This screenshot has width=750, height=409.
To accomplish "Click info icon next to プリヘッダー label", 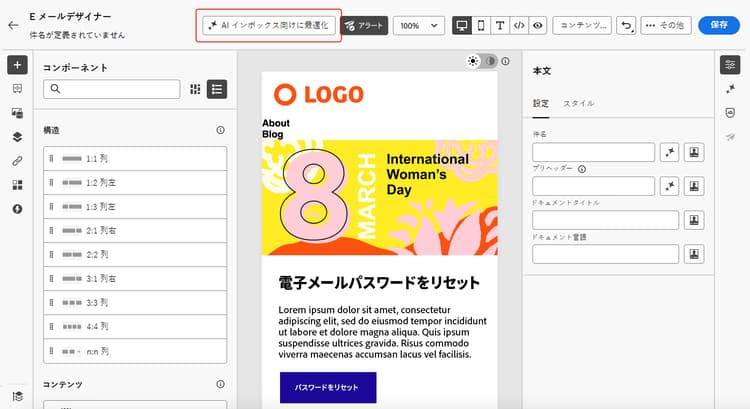I will click(582, 169).
